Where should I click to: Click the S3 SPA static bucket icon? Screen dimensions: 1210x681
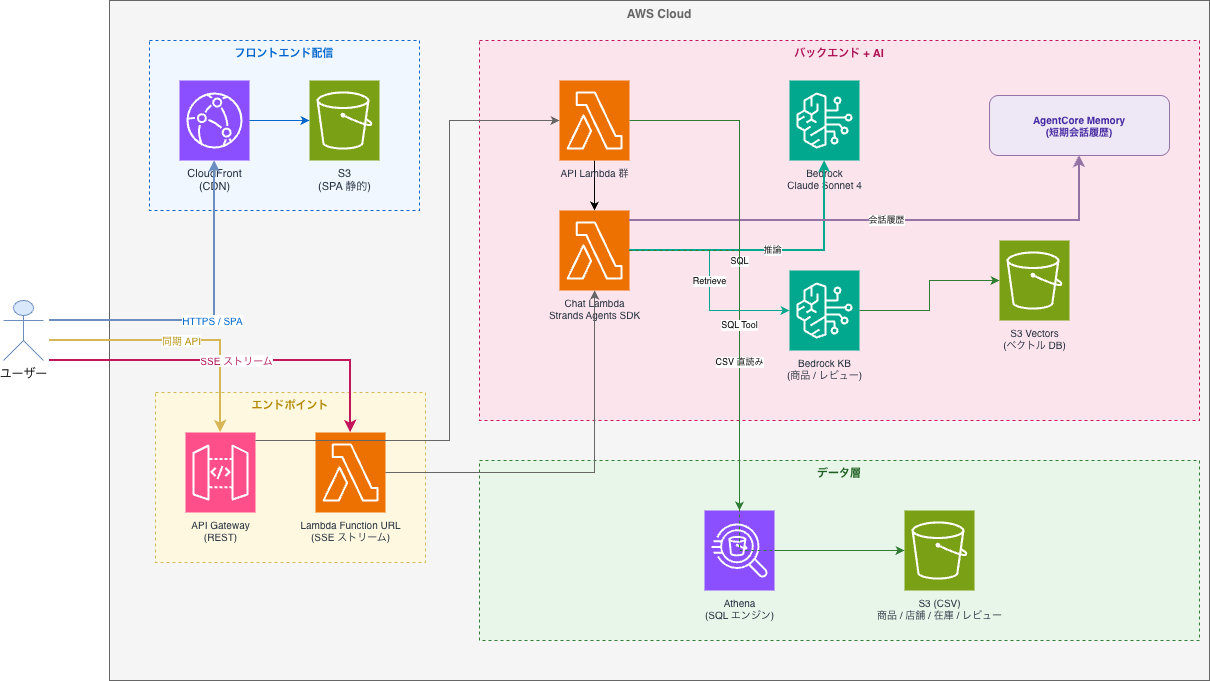tap(345, 120)
